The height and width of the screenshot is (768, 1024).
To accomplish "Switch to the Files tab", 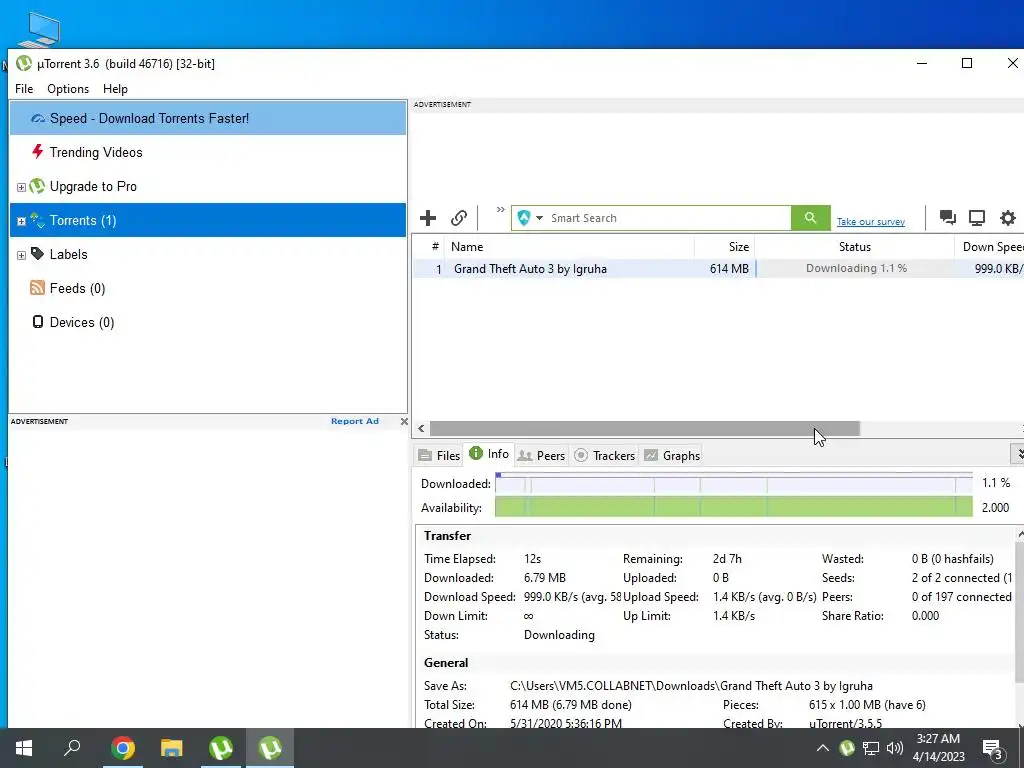I will click(x=440, y=455).
